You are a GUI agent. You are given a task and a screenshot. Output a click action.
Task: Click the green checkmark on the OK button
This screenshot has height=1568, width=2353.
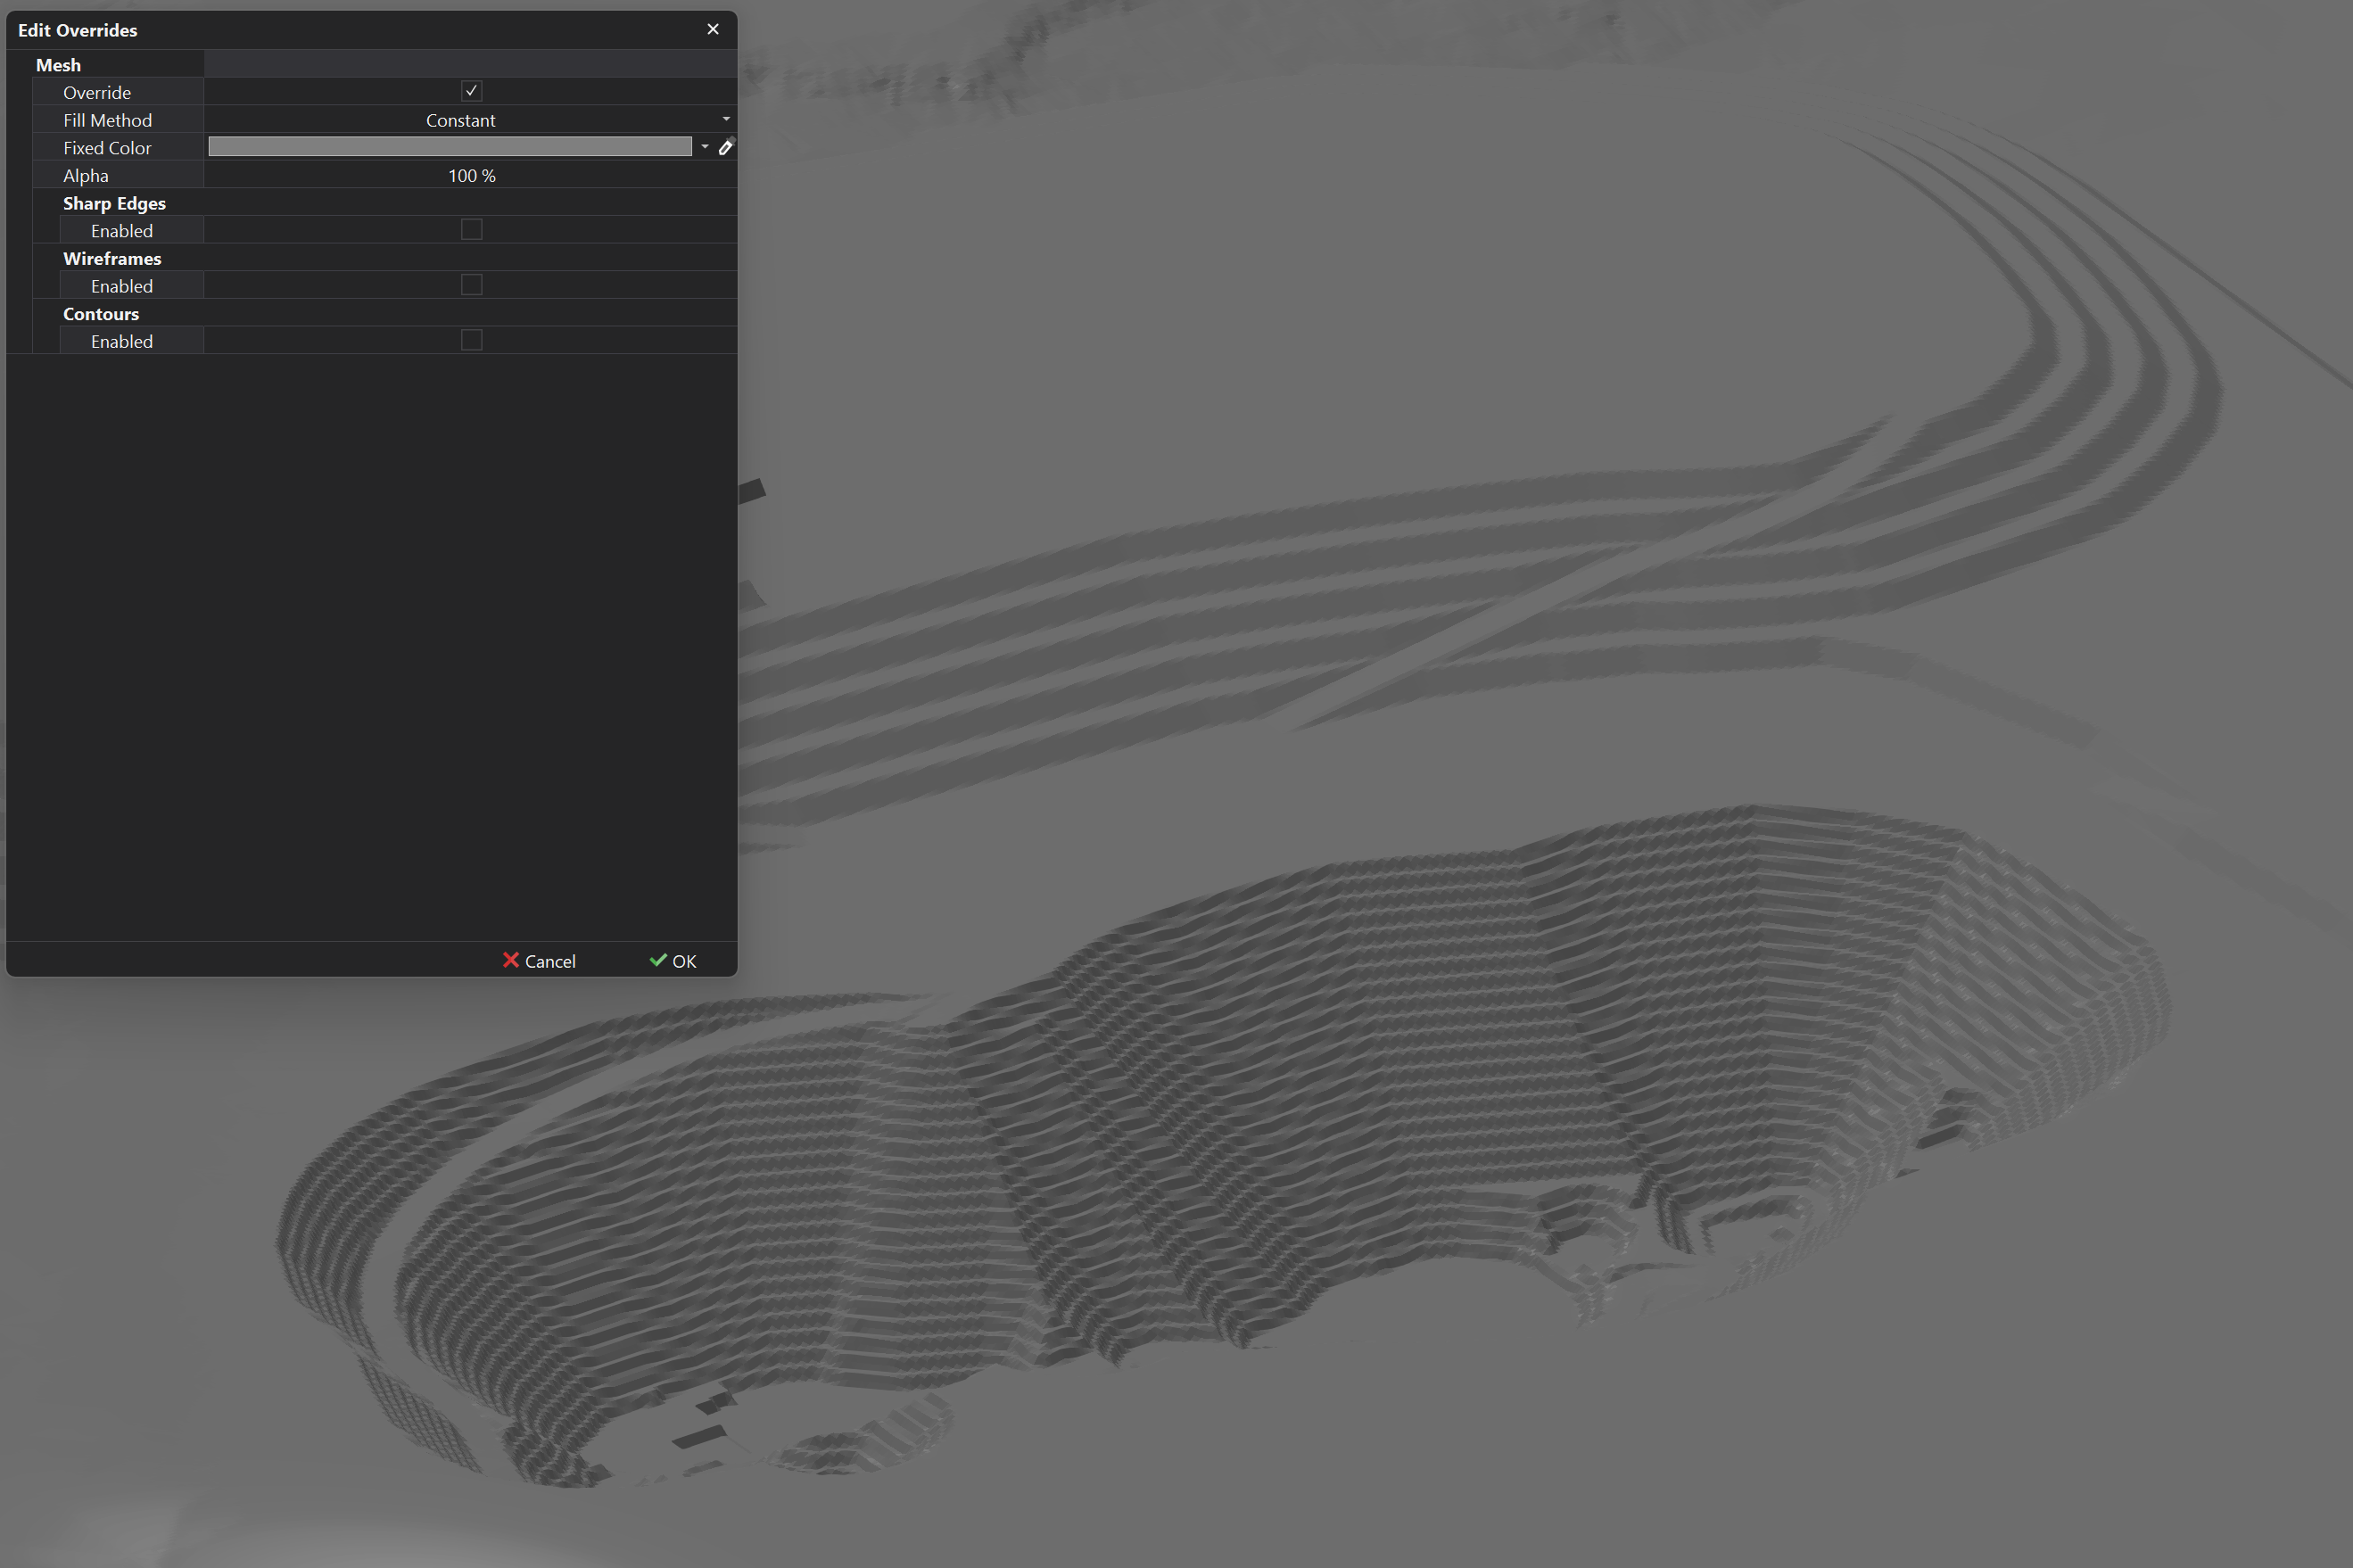[x=658, y=960]
